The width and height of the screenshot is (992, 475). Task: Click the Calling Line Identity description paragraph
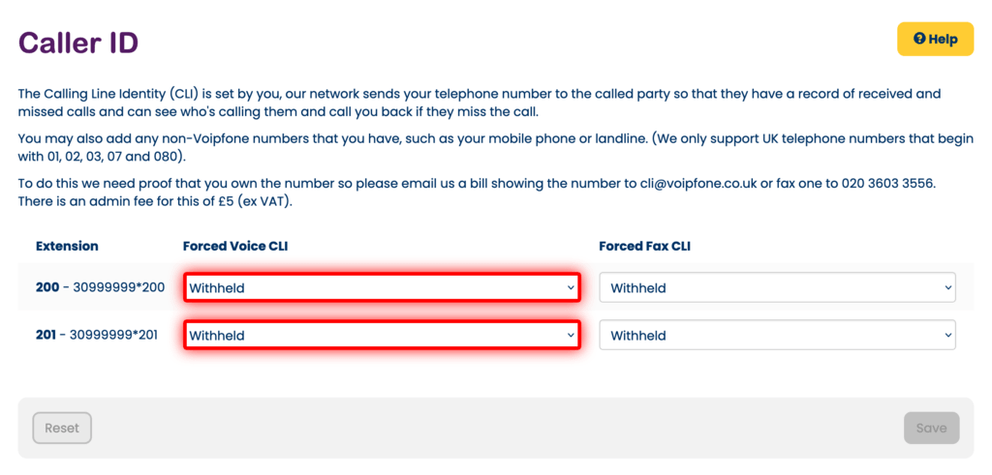pos(479,102)
